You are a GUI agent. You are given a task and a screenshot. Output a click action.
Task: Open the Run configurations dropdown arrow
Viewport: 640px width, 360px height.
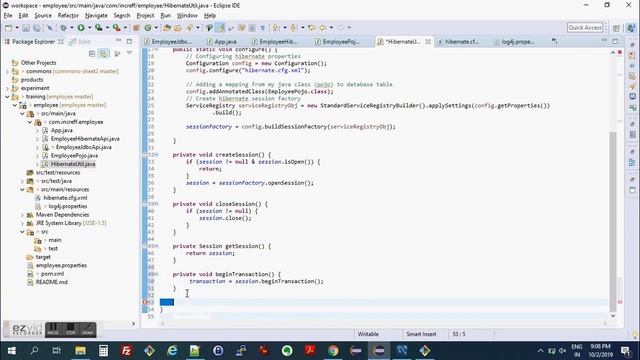tap(89, 28)
